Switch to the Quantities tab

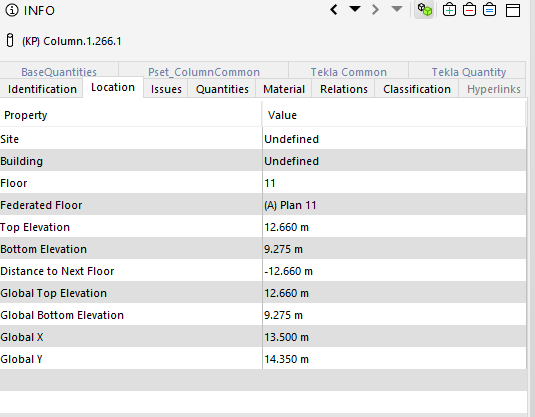tap(222, 89)
